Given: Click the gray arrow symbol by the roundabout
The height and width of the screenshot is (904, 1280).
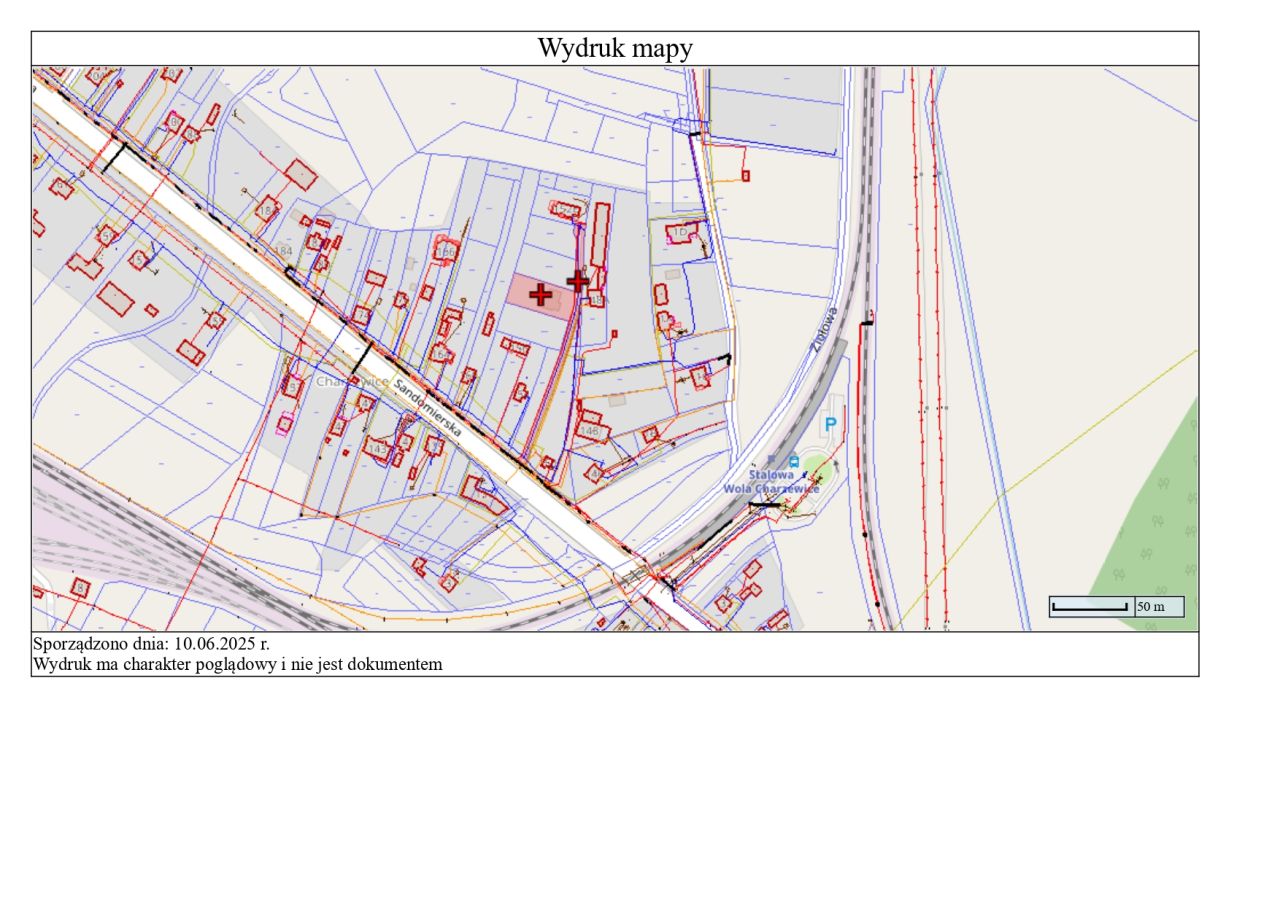Looking at the screenshot, I should pos(837,466).
